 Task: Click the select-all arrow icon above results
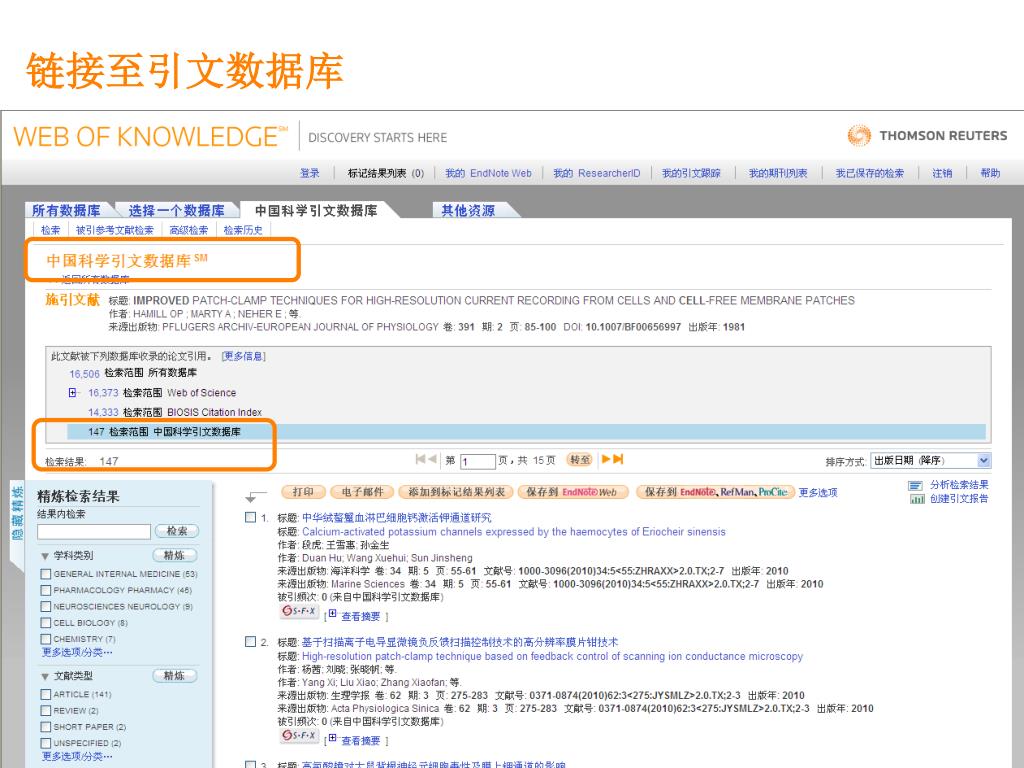click(255, 496)
